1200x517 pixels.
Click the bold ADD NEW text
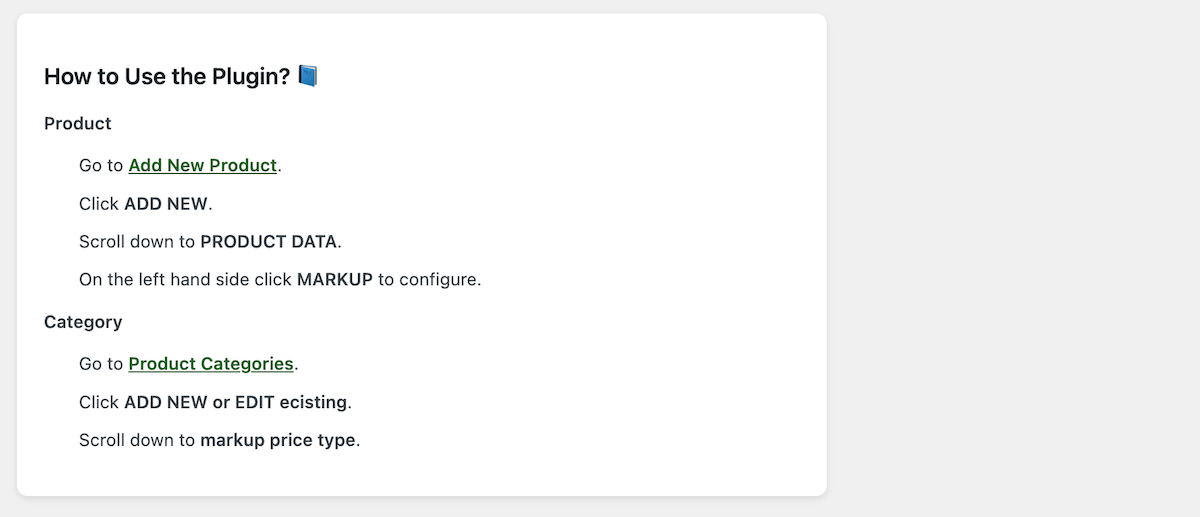coord(166,204)
